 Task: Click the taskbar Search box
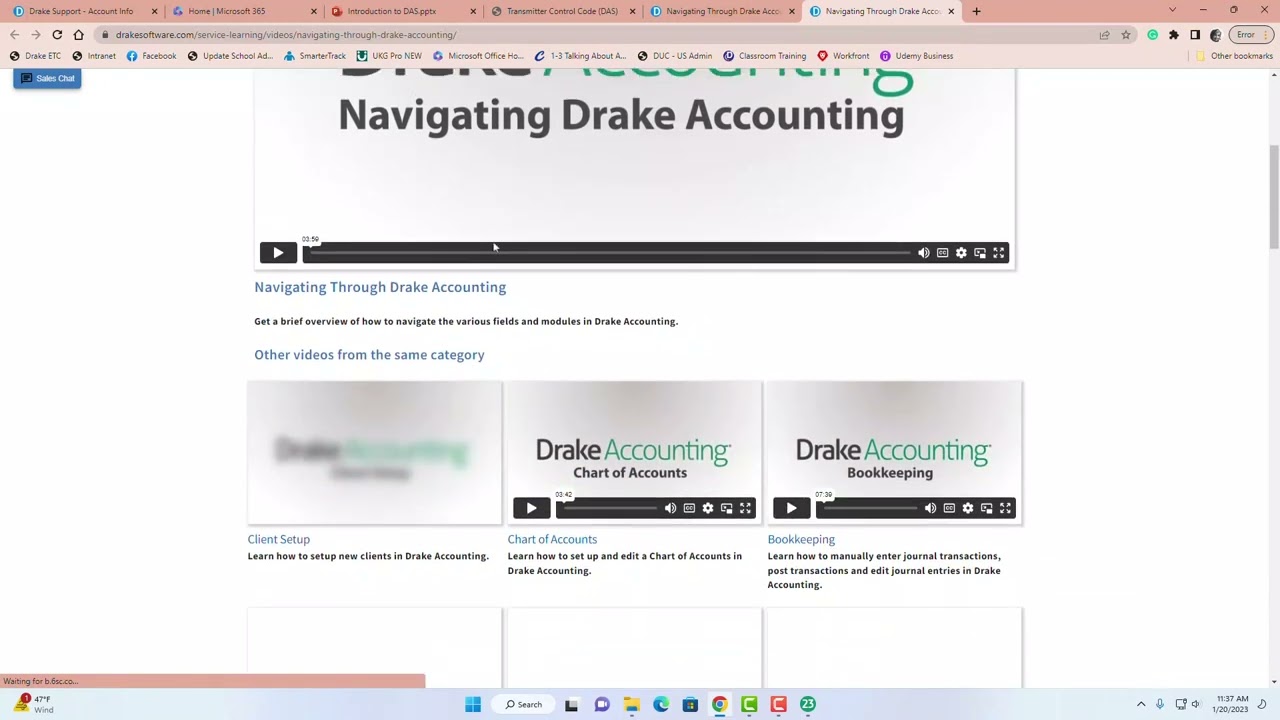[x=524, y=705]
